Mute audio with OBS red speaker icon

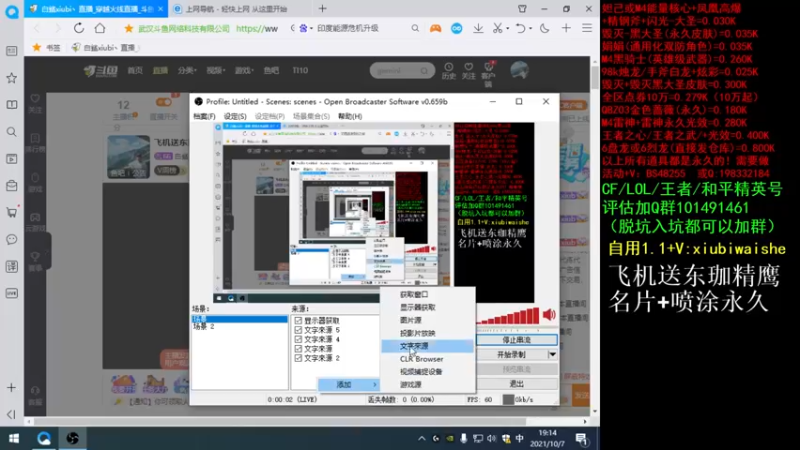549,315
